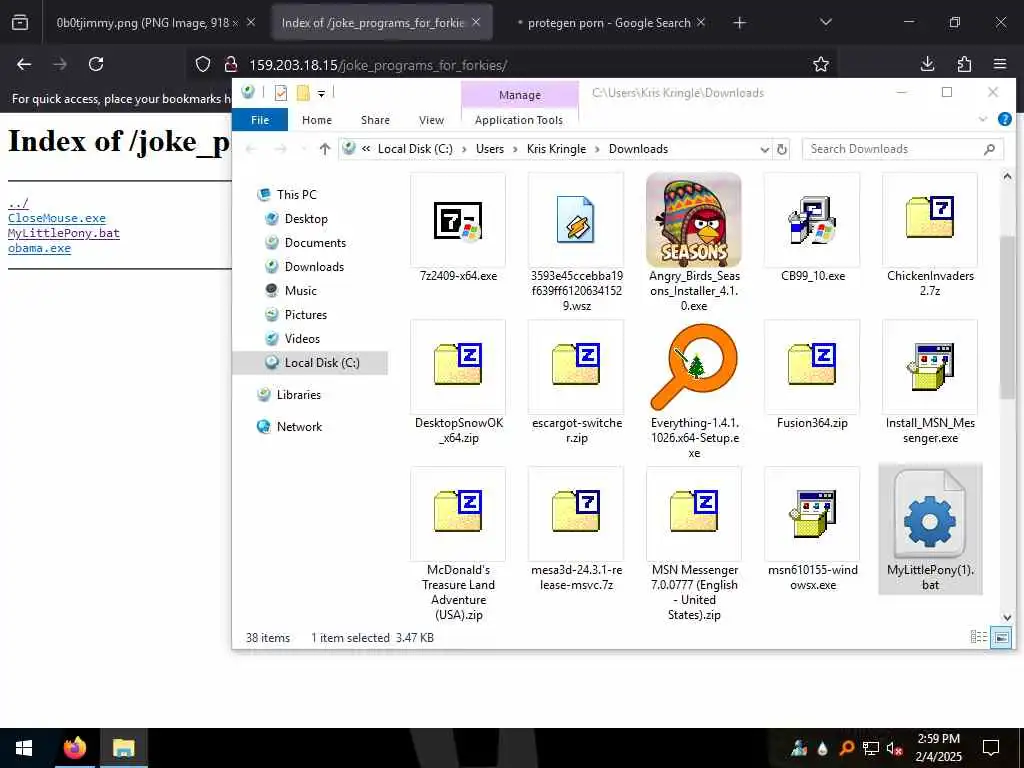Viewport: 1024px width, 768px height.
Task: Switch to large icons view layout
Action: click(1001, 637)
